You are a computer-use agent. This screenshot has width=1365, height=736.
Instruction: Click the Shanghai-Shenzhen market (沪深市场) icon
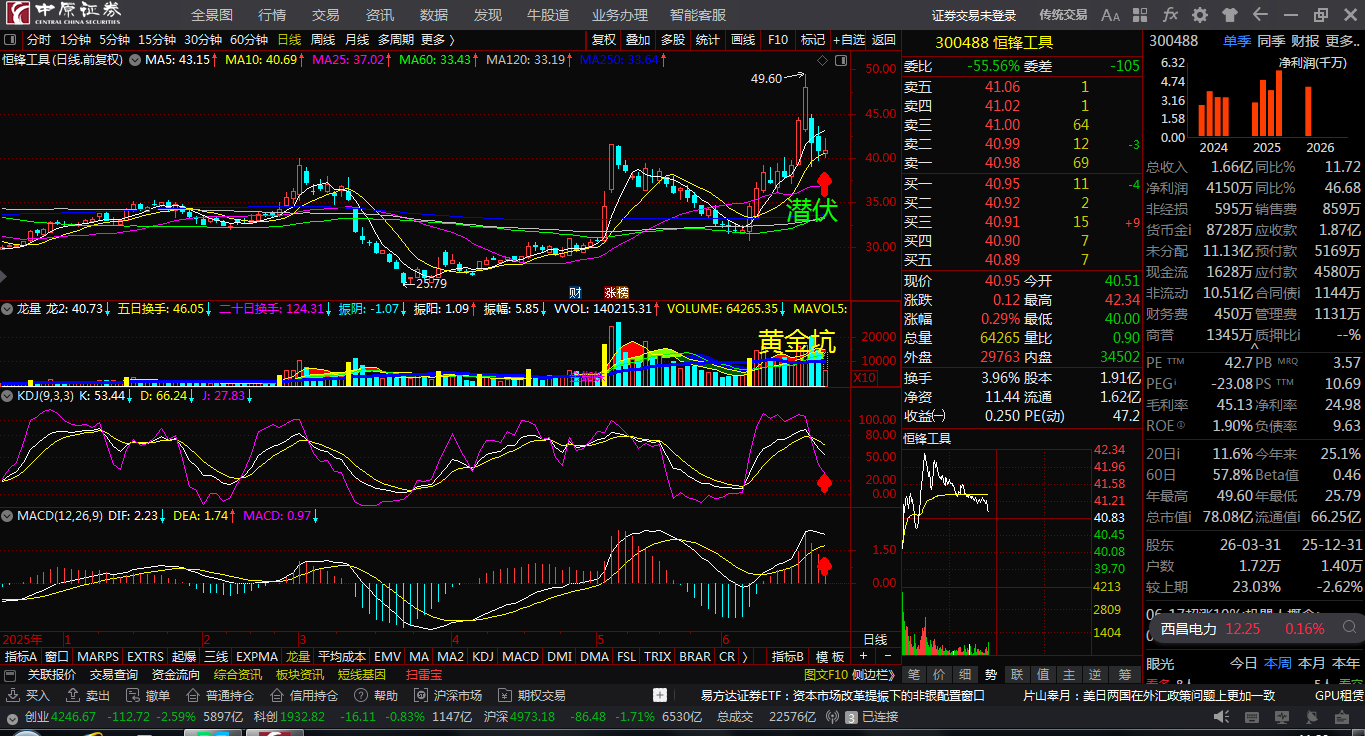pyautogui.click(x=421, y=696)
